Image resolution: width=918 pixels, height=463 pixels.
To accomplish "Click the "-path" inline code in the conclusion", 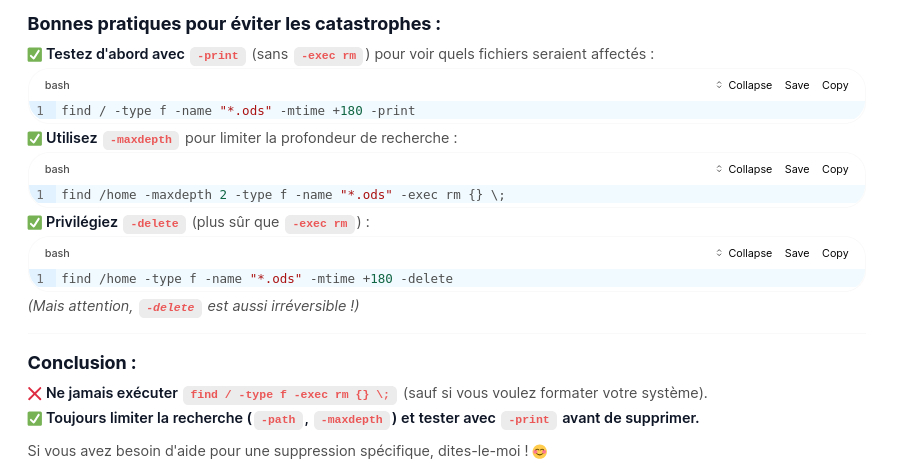I will (278, 420).
